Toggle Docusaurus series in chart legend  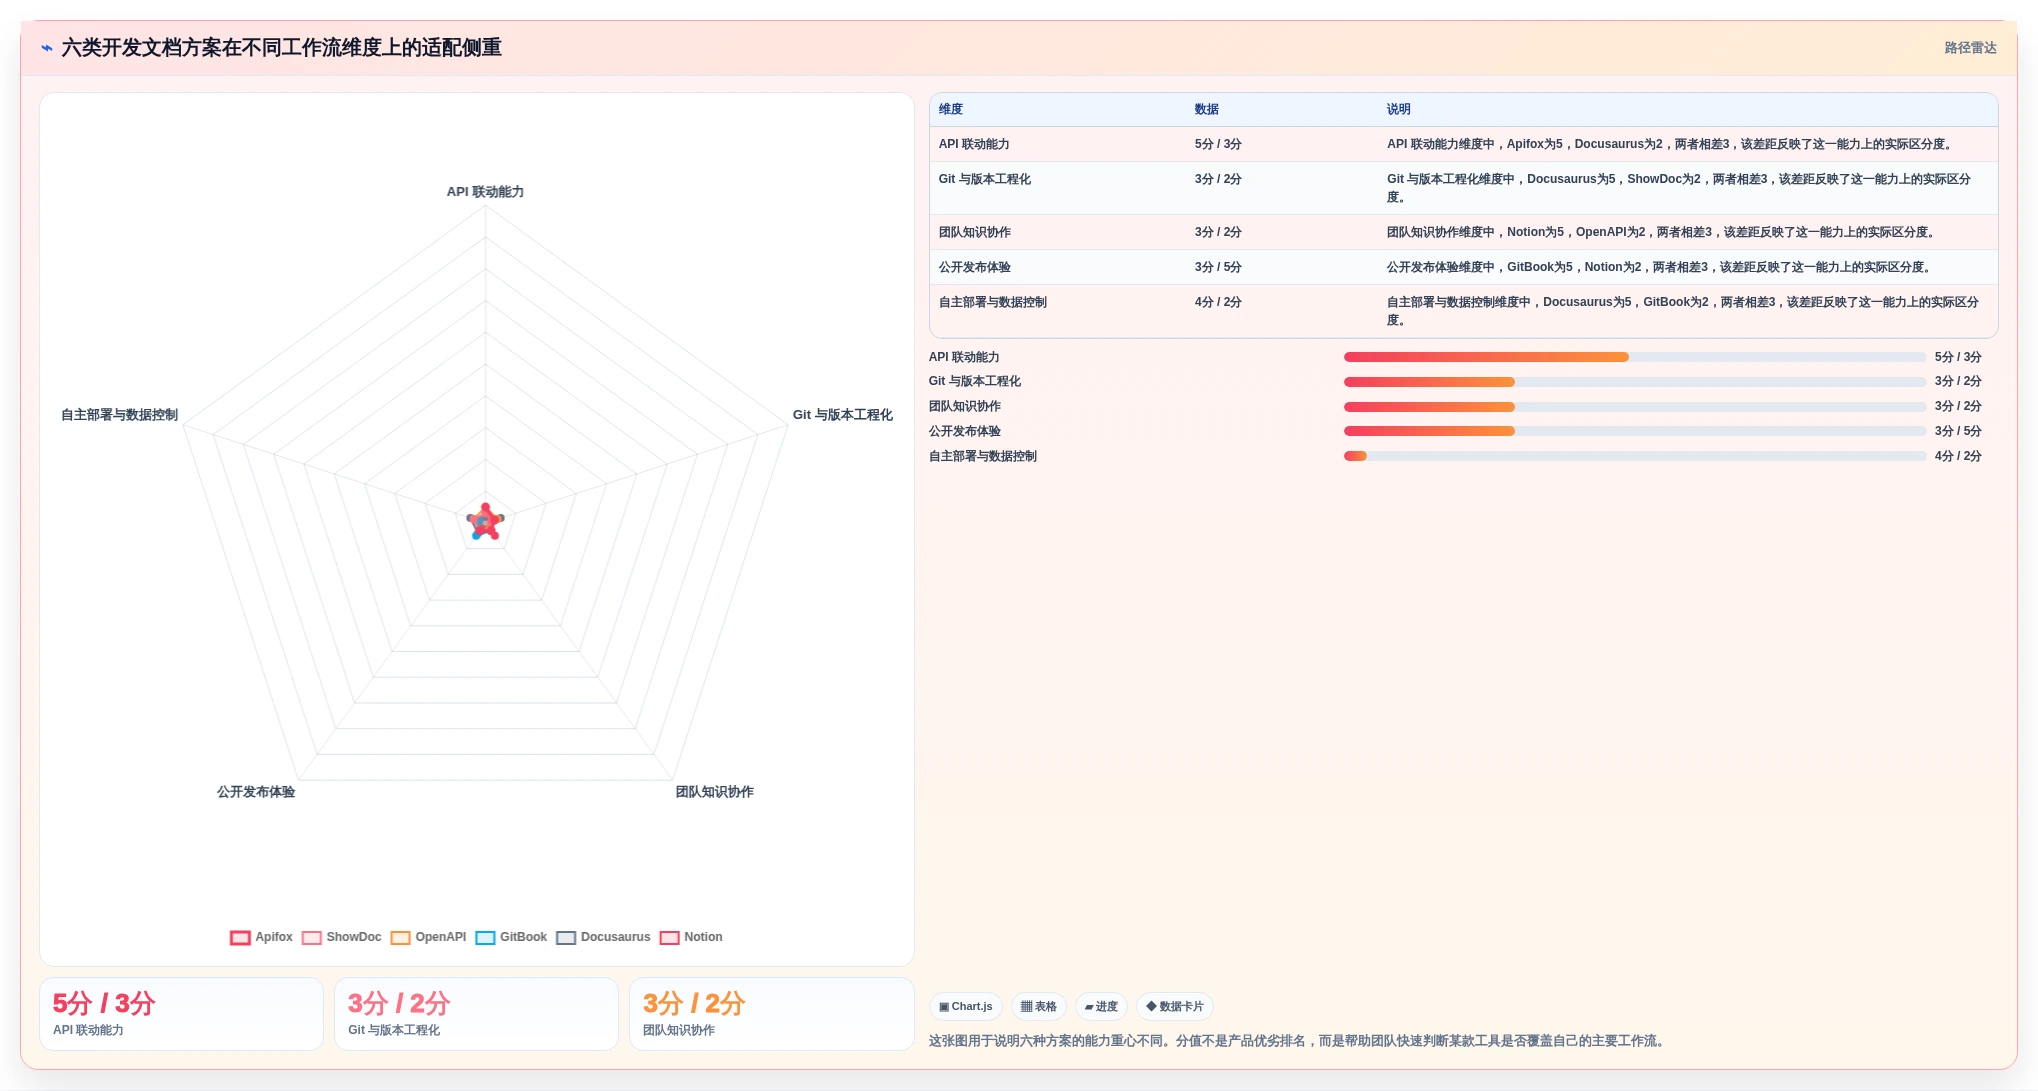coord(603,937)
